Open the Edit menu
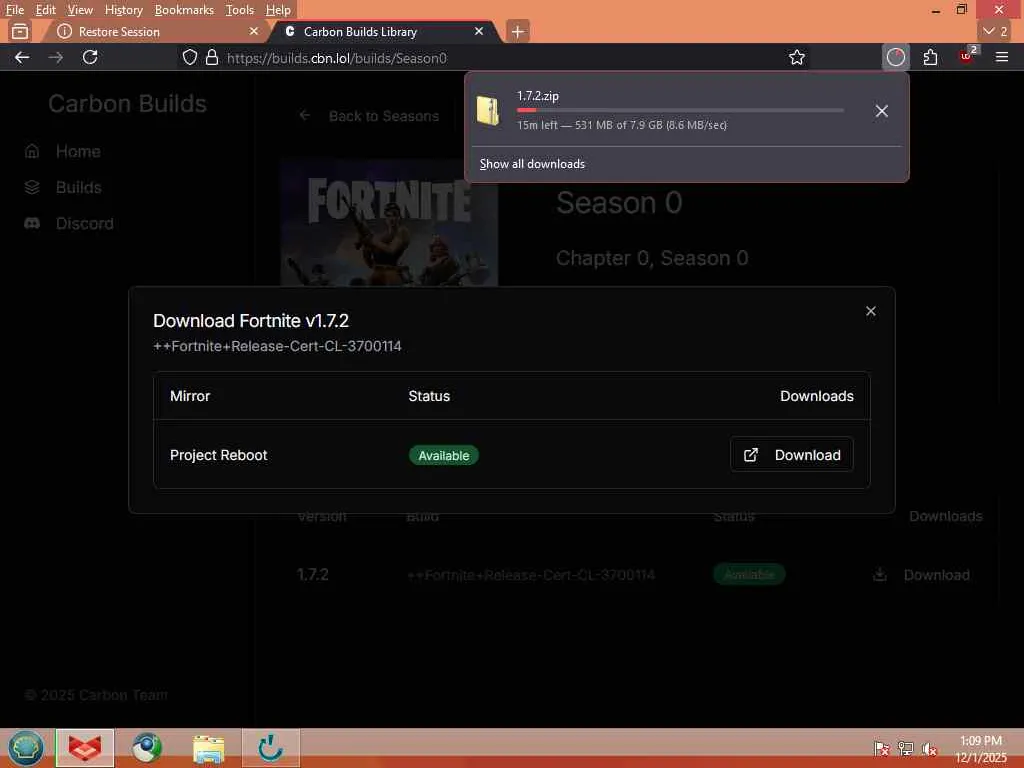1024x768 pixels. (x=45, y=10)
